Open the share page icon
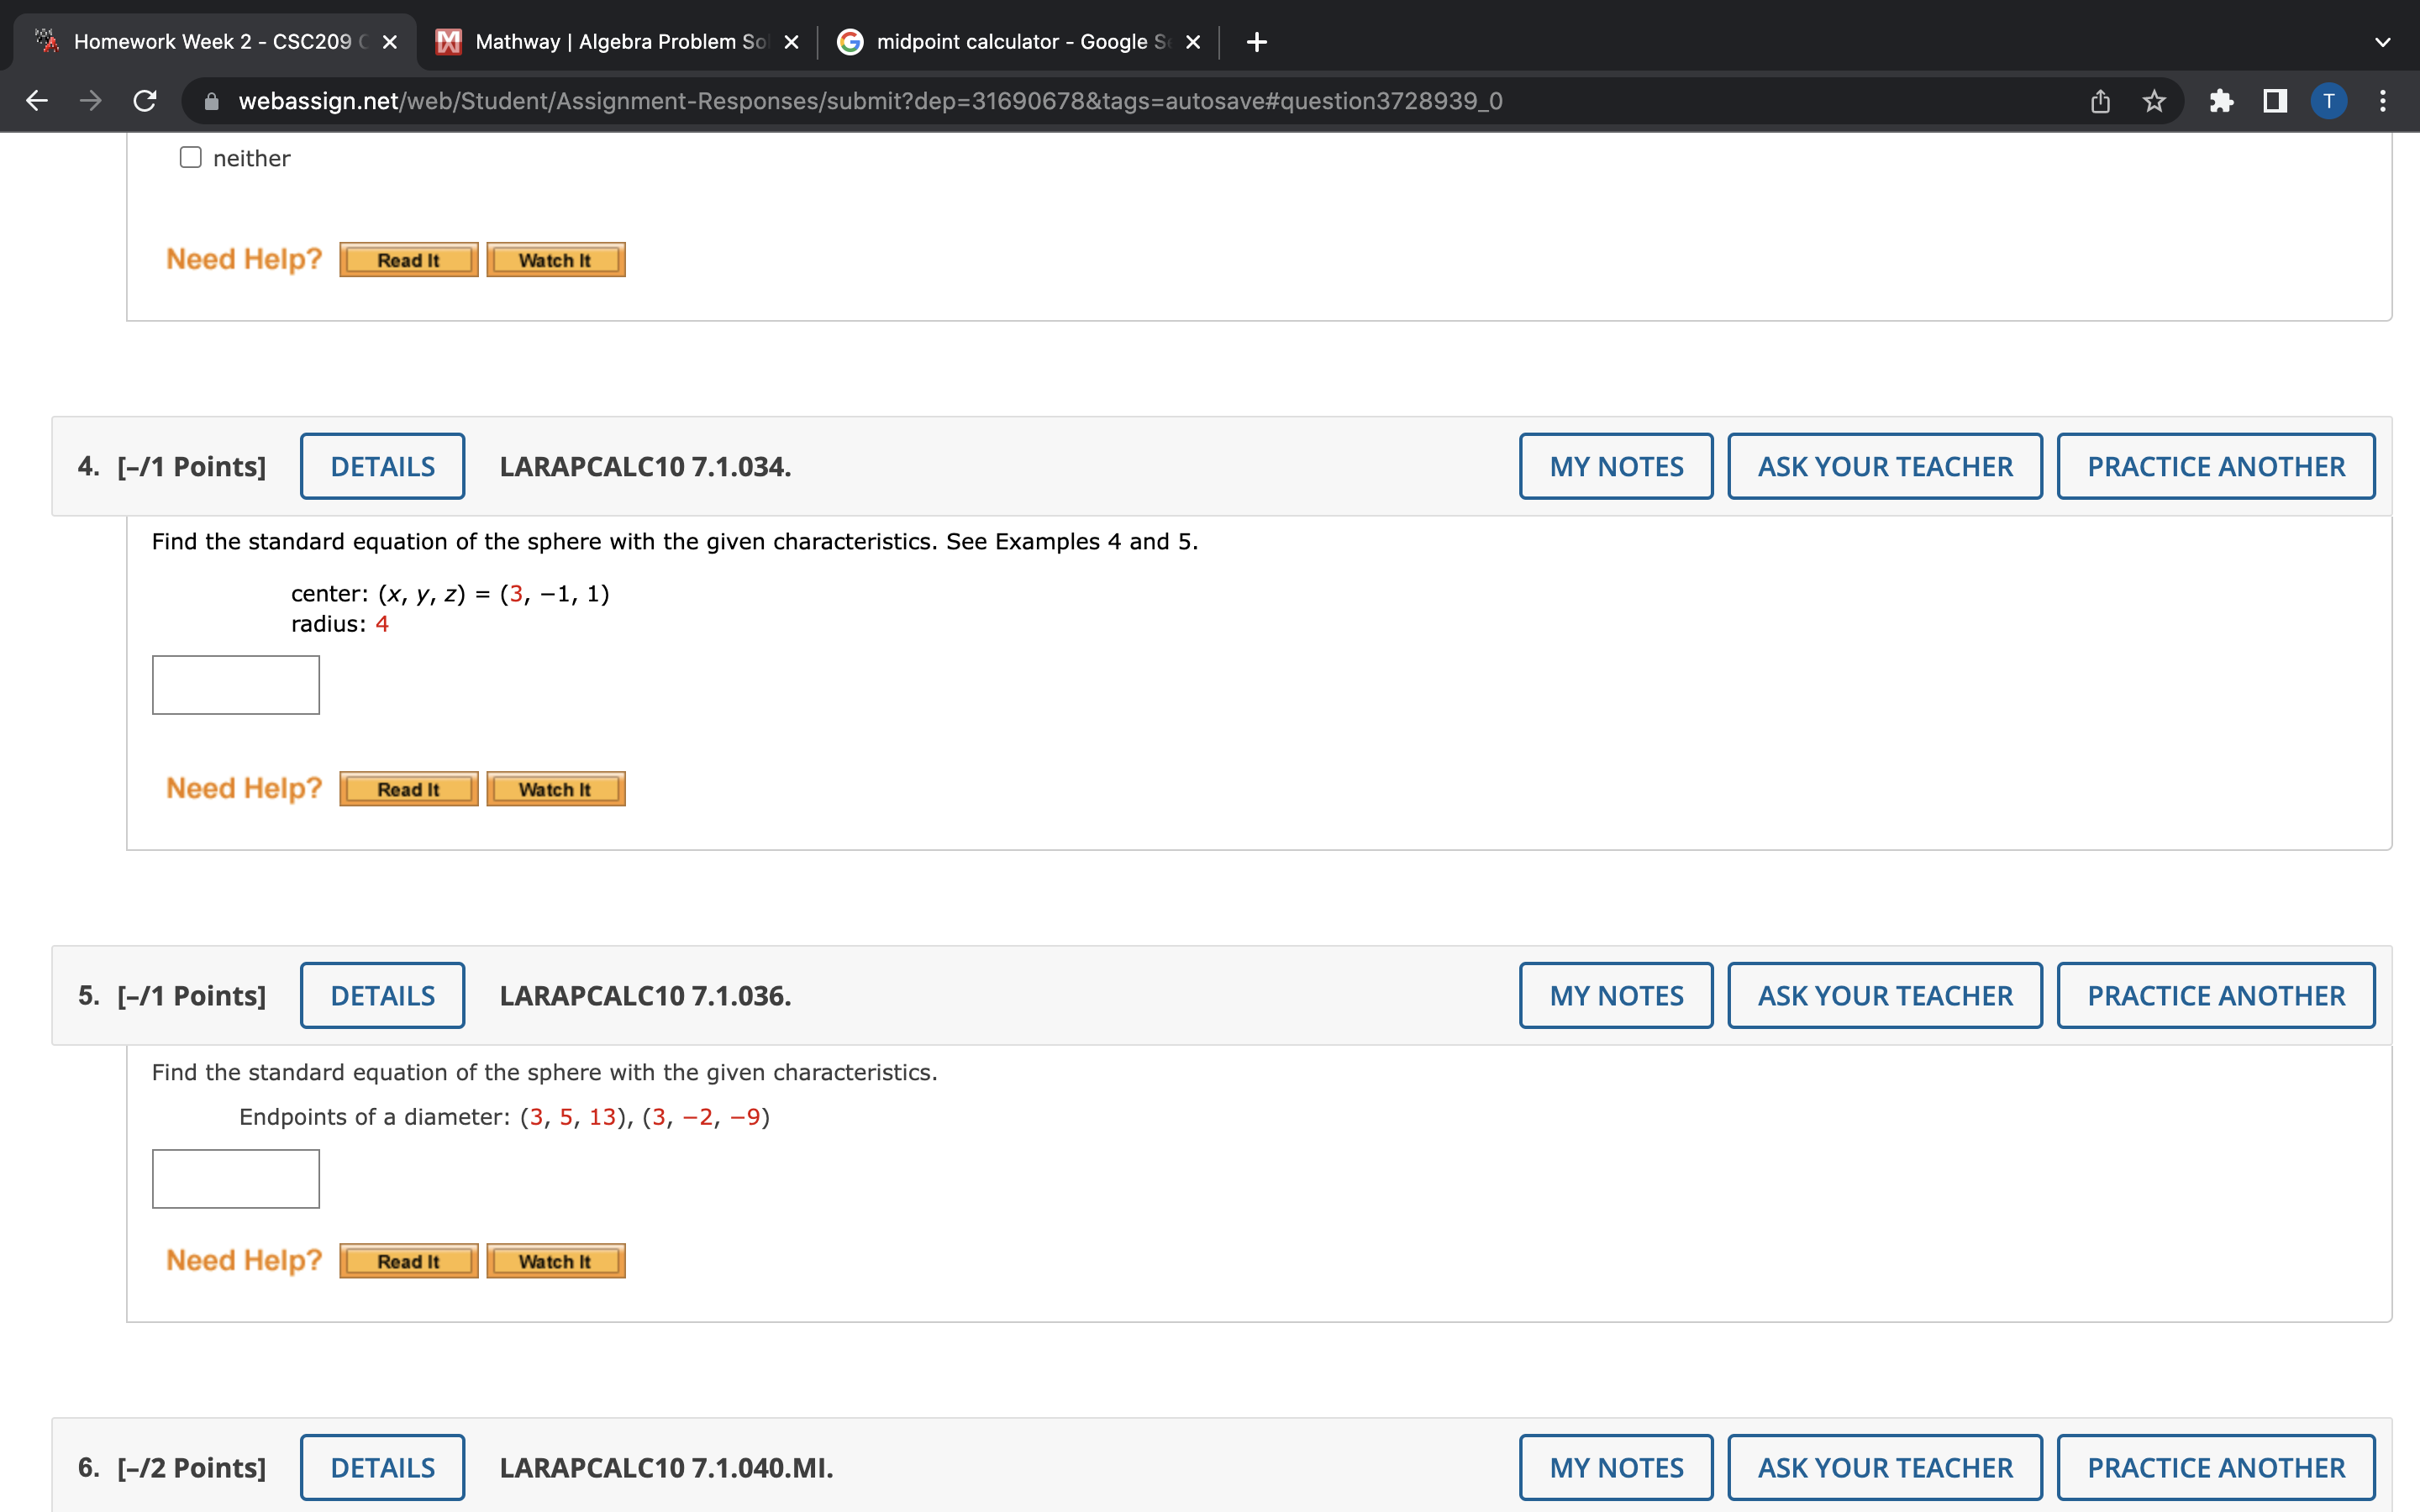Viewport: 2420px width, 1512px height. coord(2100,101)
